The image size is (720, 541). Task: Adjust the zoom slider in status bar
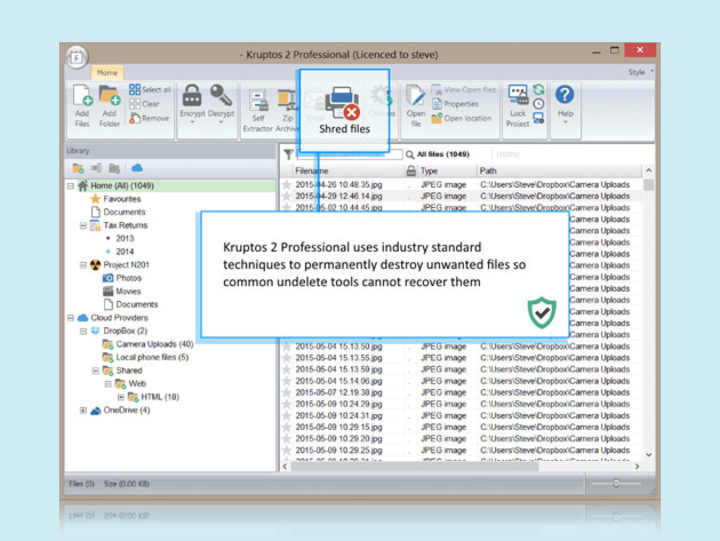click(615, 483)
